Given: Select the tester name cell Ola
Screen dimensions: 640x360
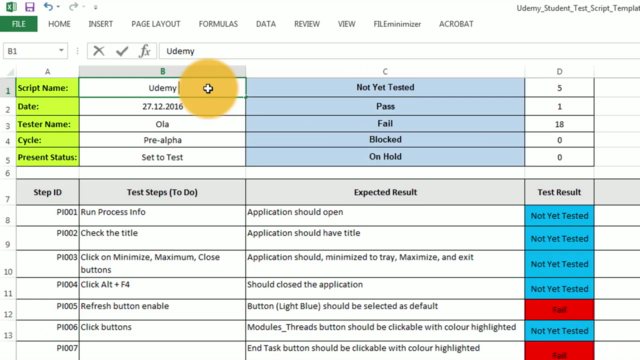Looking at the screenshot, I should (162, 124).
